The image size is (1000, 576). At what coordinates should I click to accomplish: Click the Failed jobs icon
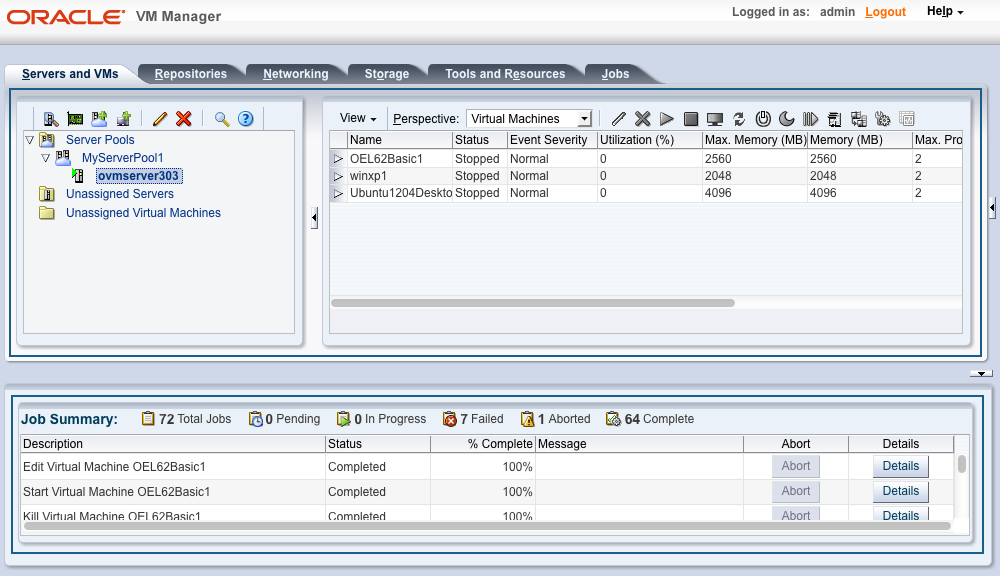pyautogui.click(x=450, y=419)
